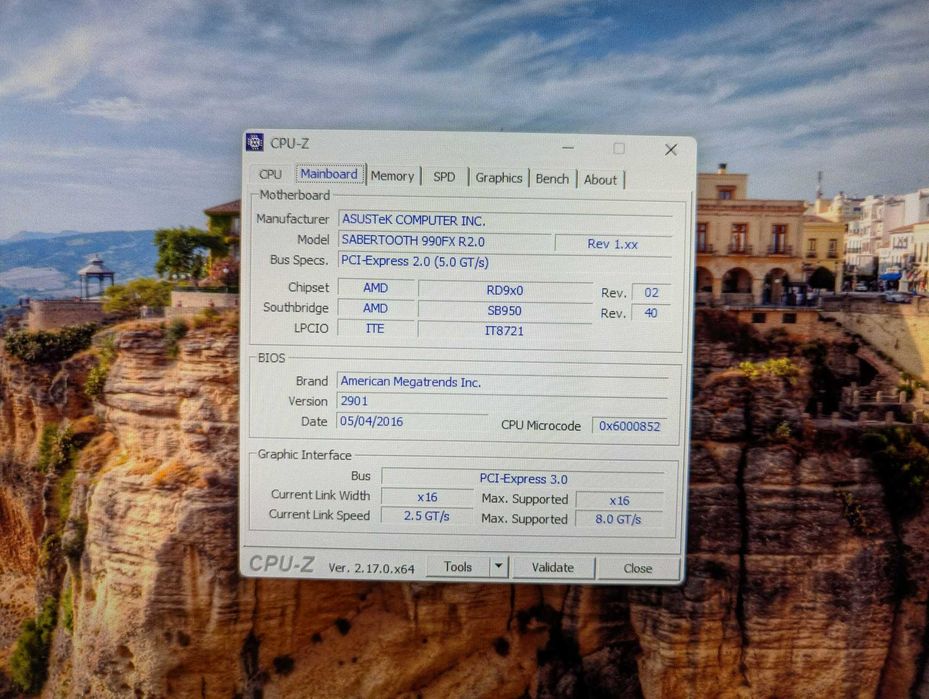The height and width of the screenshot is (699, 929).
Task: Click the graphic bus PCI-Express 3.0 field
Action: tap(523, 479)
